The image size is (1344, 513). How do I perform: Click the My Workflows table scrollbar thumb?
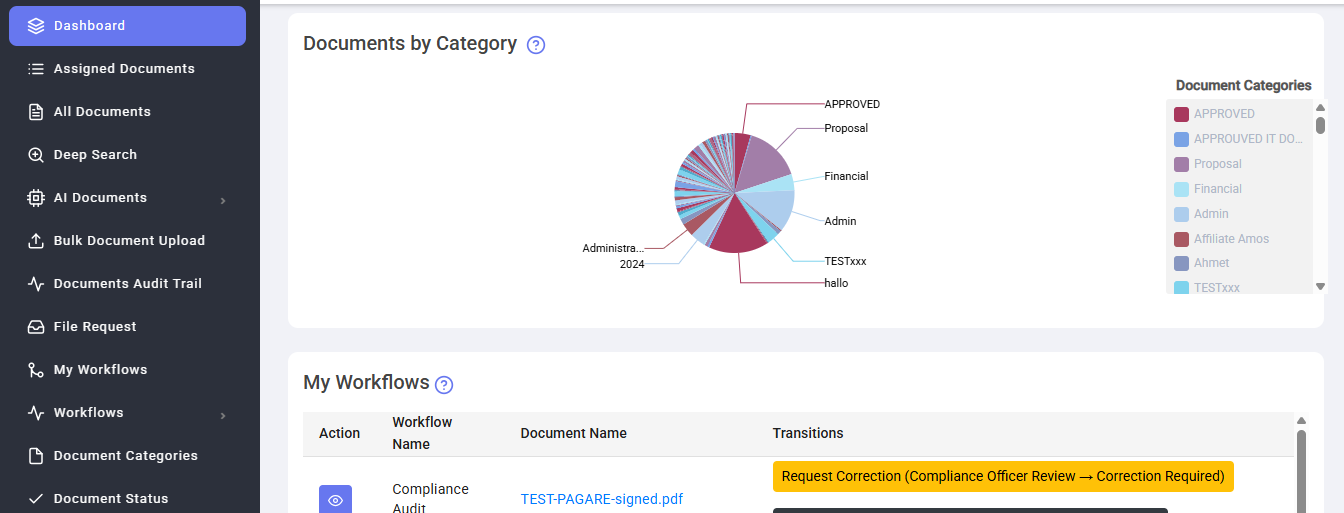1301,471
